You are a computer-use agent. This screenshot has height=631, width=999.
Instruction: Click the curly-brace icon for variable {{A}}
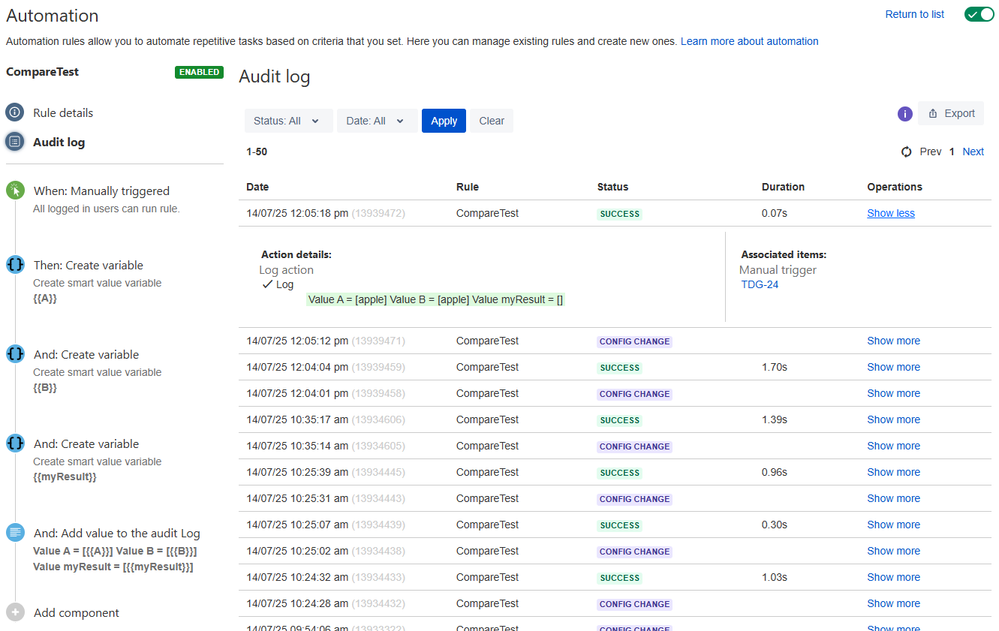[x=15, y=265]
